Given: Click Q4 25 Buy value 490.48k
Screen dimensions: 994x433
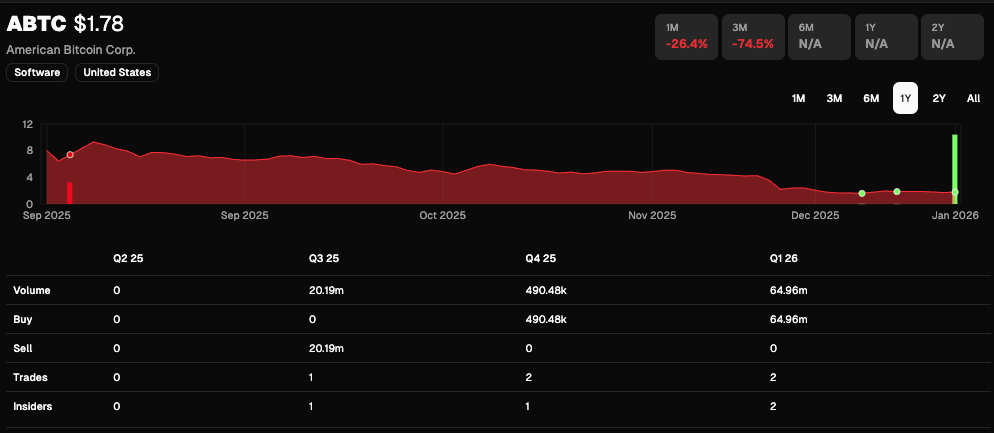Looking at the screenshot, I should coord(546,320).
